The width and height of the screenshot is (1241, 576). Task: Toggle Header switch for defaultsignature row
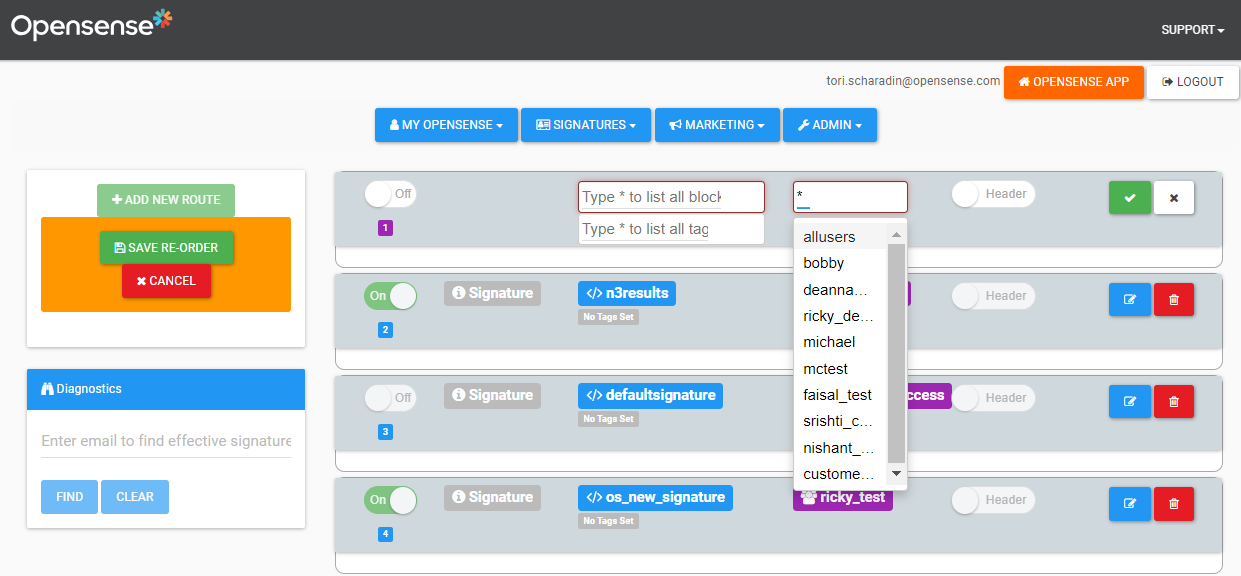(x=993, y=398)
